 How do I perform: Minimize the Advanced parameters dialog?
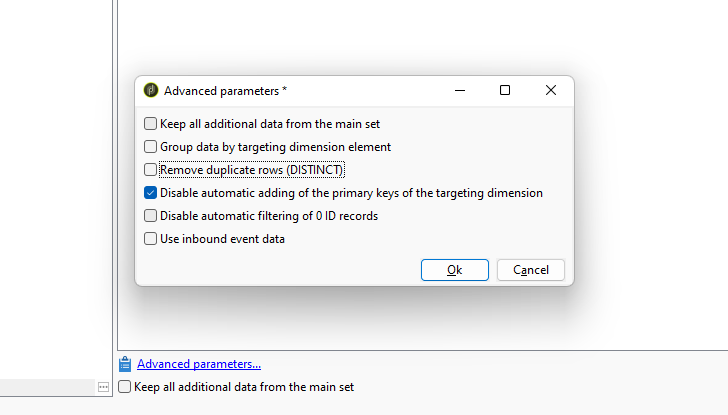460,91
